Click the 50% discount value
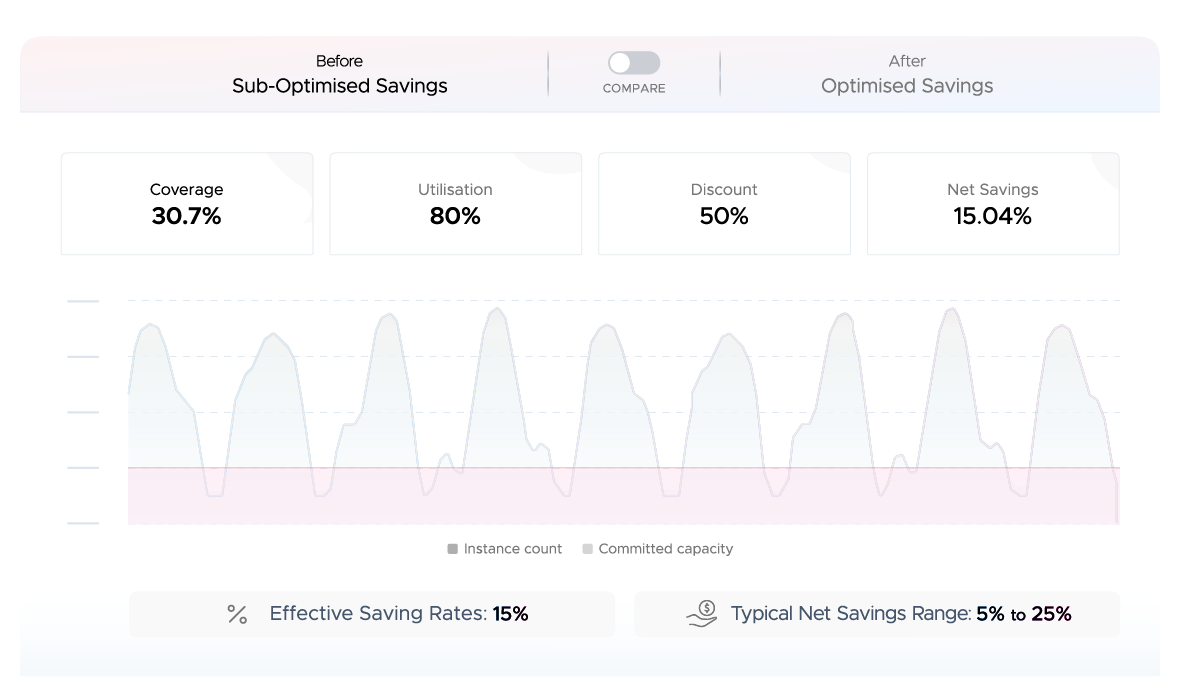 click(724, 217)
